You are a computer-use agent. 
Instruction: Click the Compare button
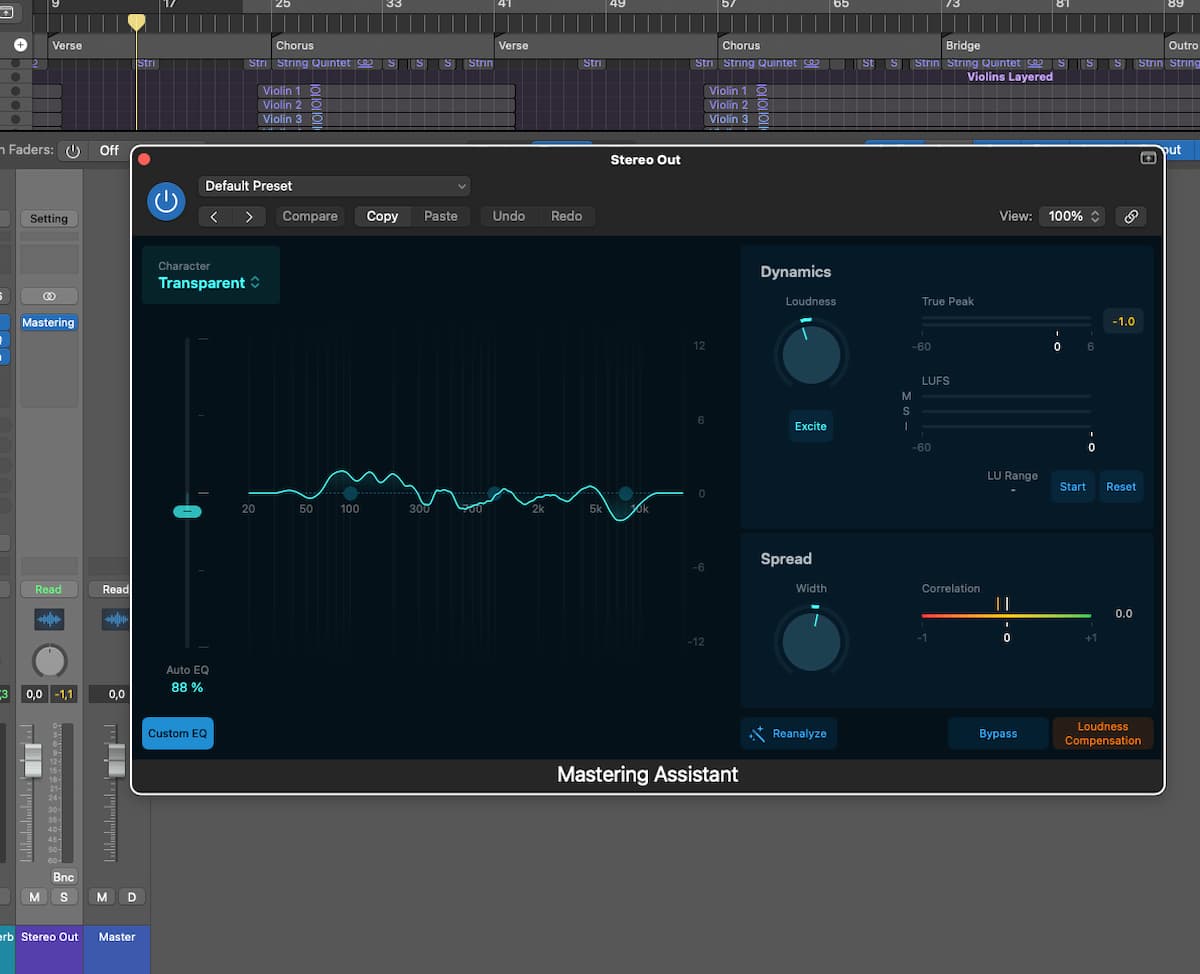(x=310, y=216)
